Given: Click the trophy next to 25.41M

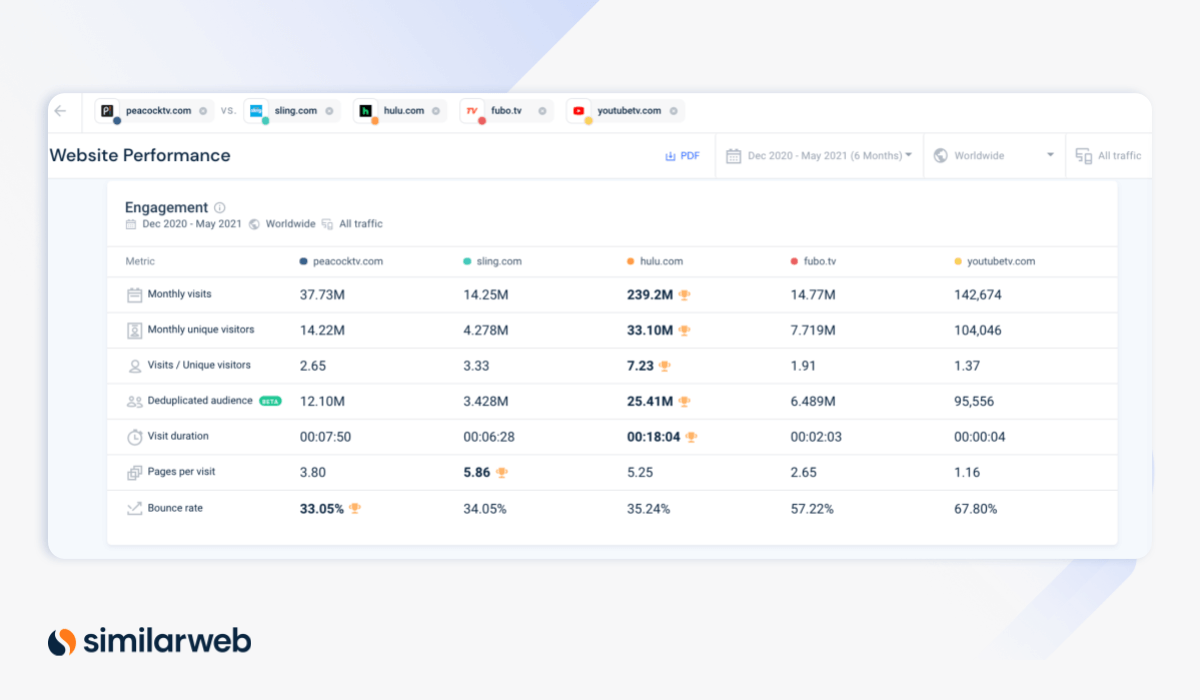Looking at the screenshot, I should [684, 401].
